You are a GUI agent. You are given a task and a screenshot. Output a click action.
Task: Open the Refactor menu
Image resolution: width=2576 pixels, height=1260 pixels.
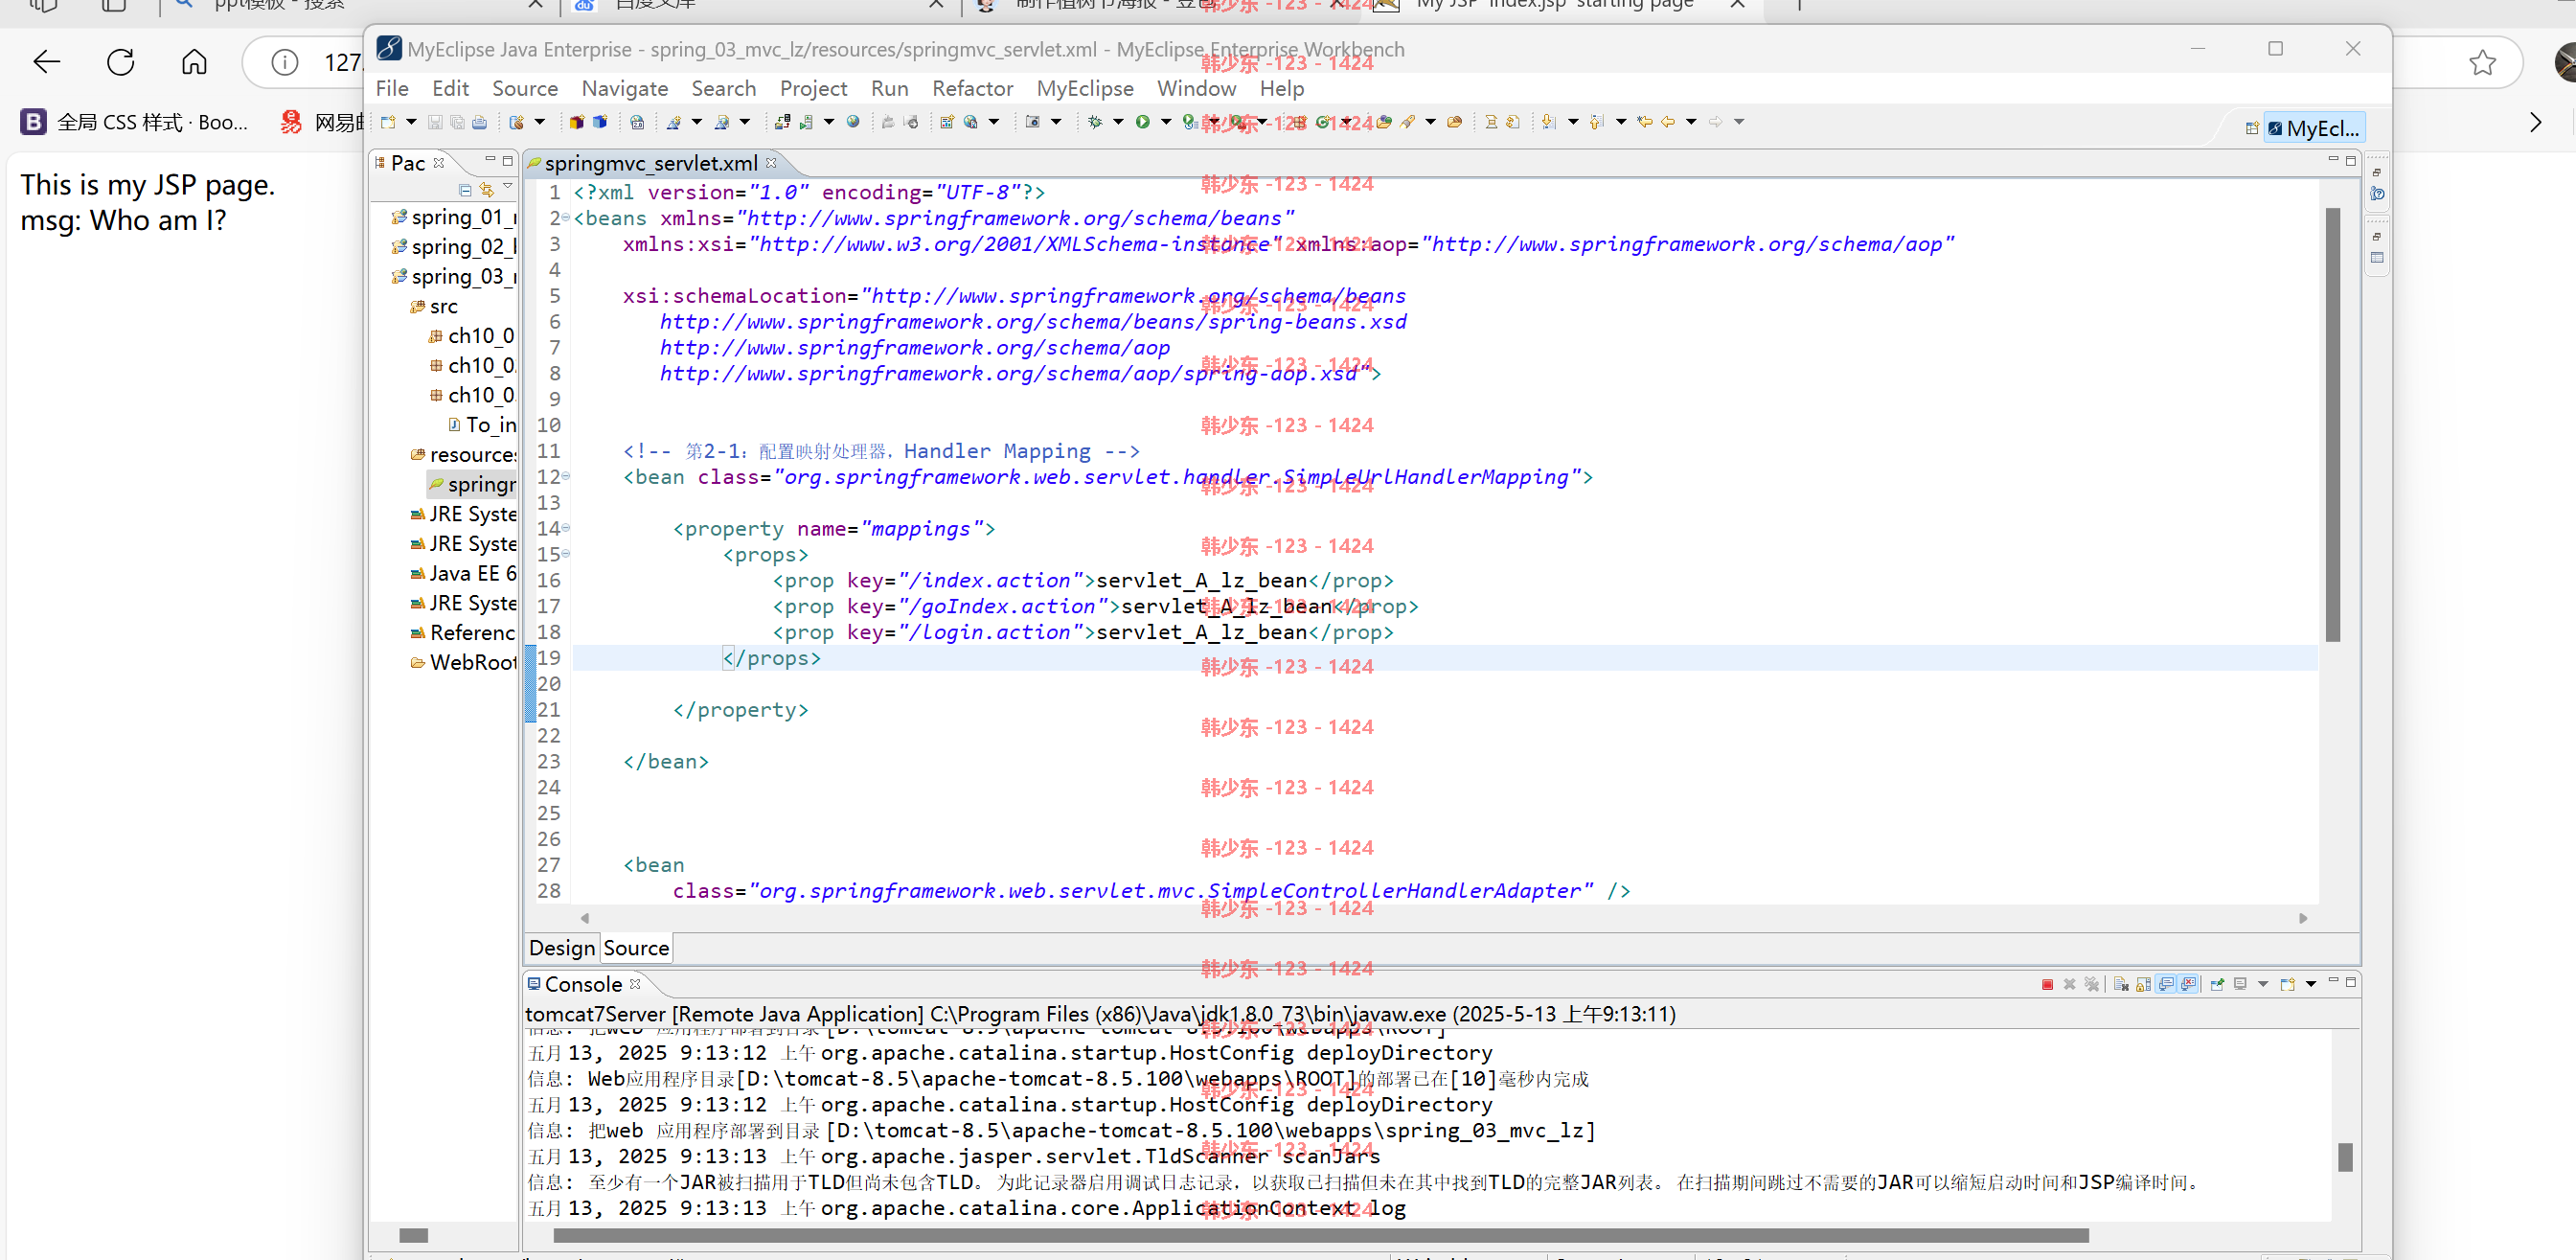click(973, 89)
